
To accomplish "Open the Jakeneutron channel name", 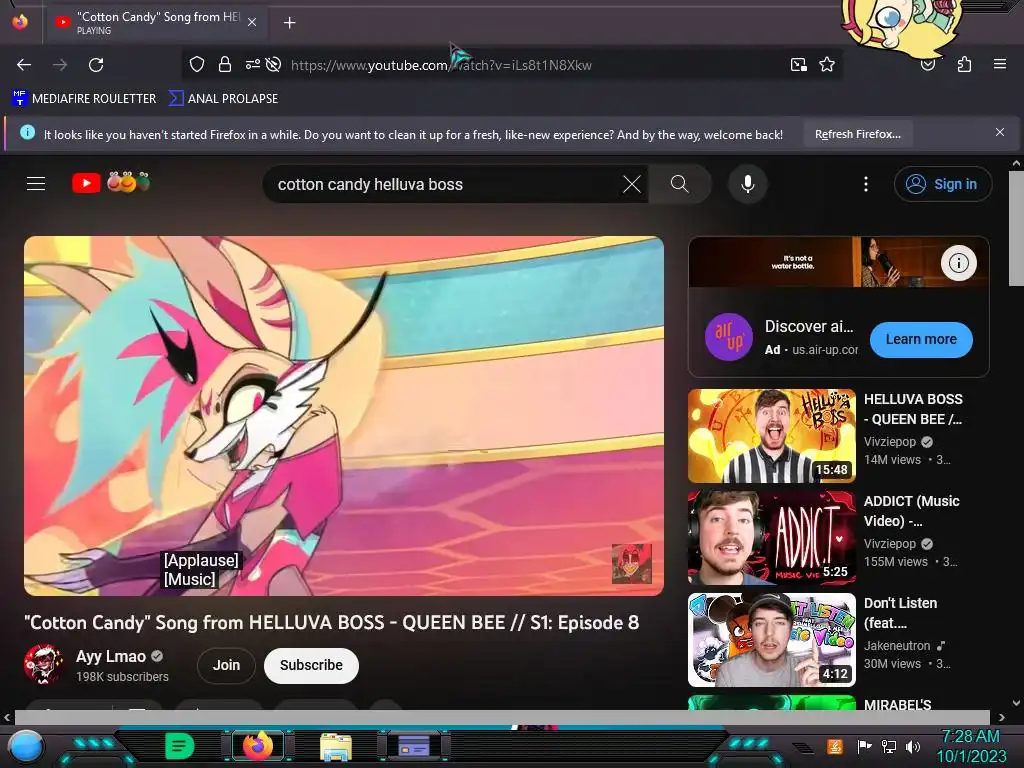I will (x=897, y=645).
